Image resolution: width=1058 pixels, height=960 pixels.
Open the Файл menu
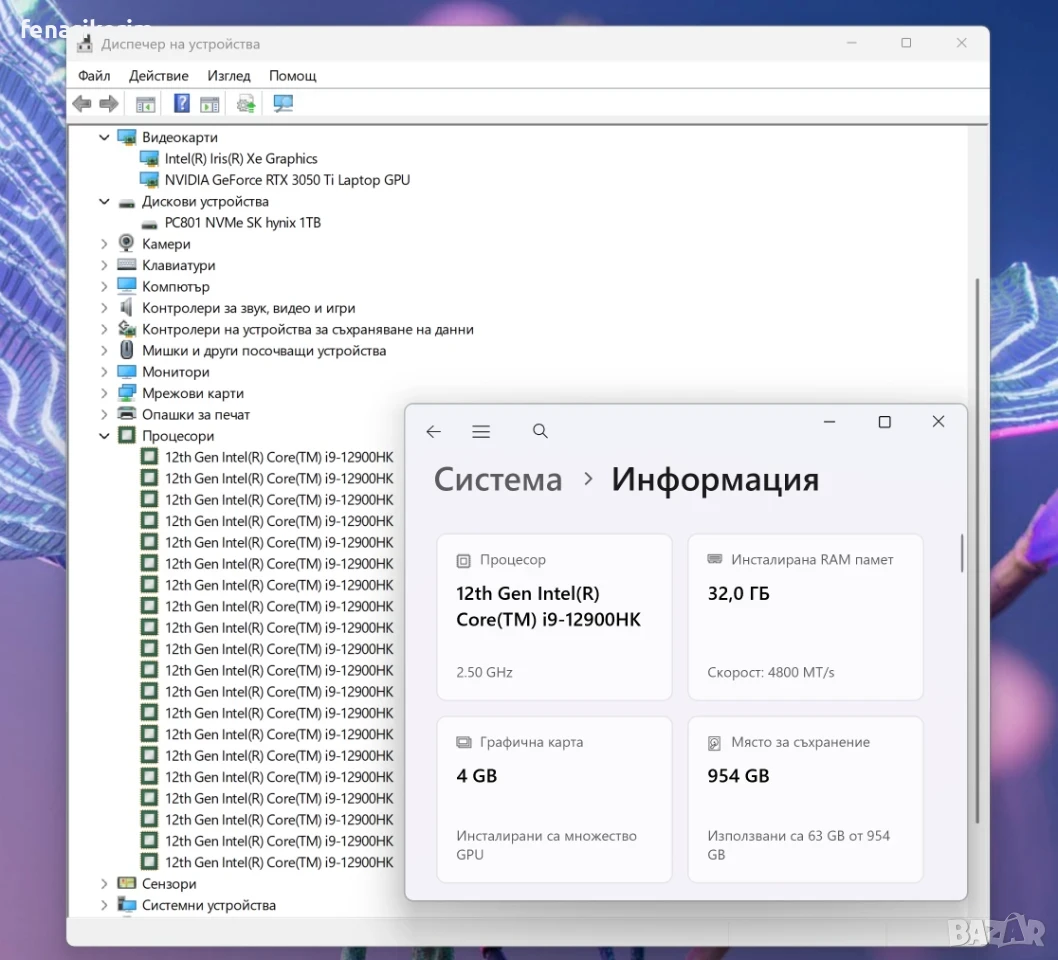tap(94, 76)
